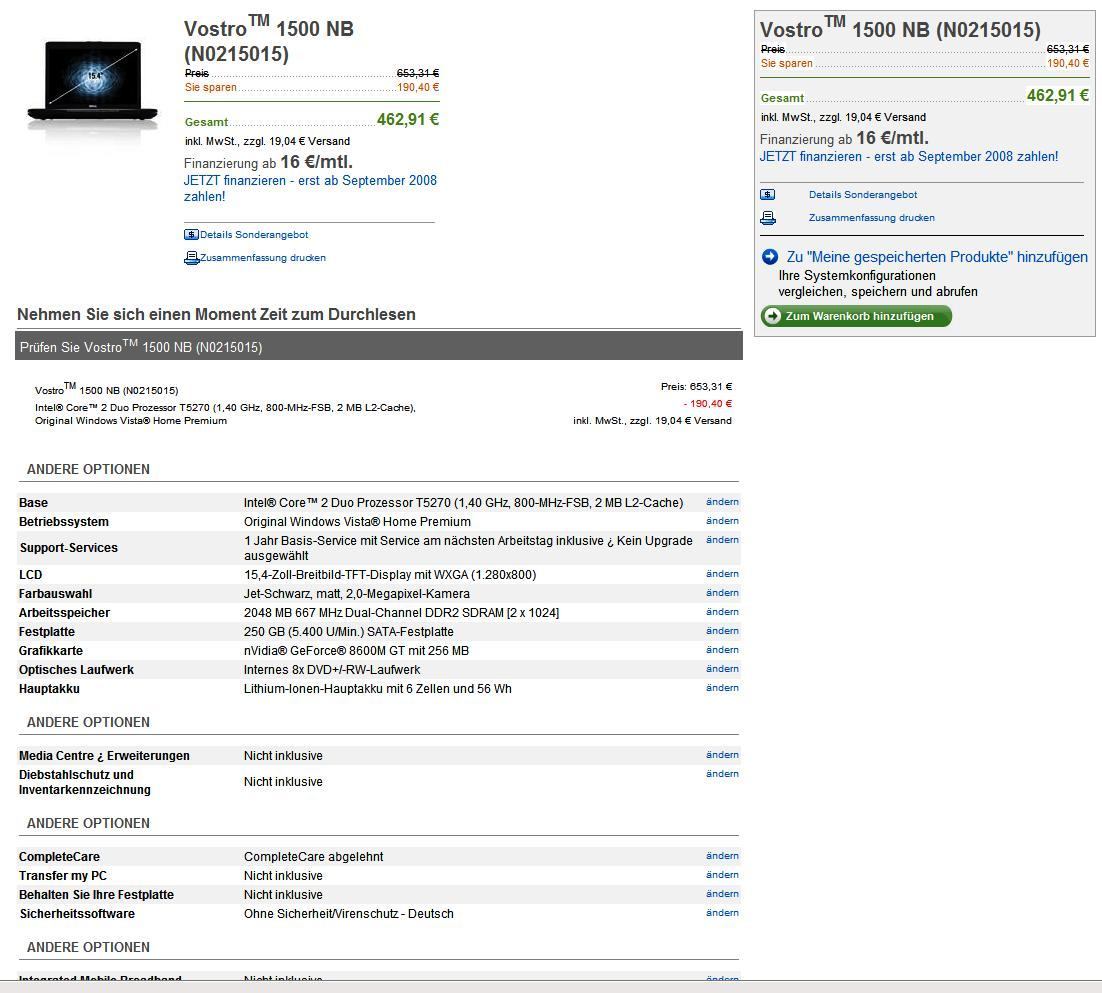The image size is (1102, 993).
Task: Click ändern for the CompleteCare row
Action: (x=722, y=856)
